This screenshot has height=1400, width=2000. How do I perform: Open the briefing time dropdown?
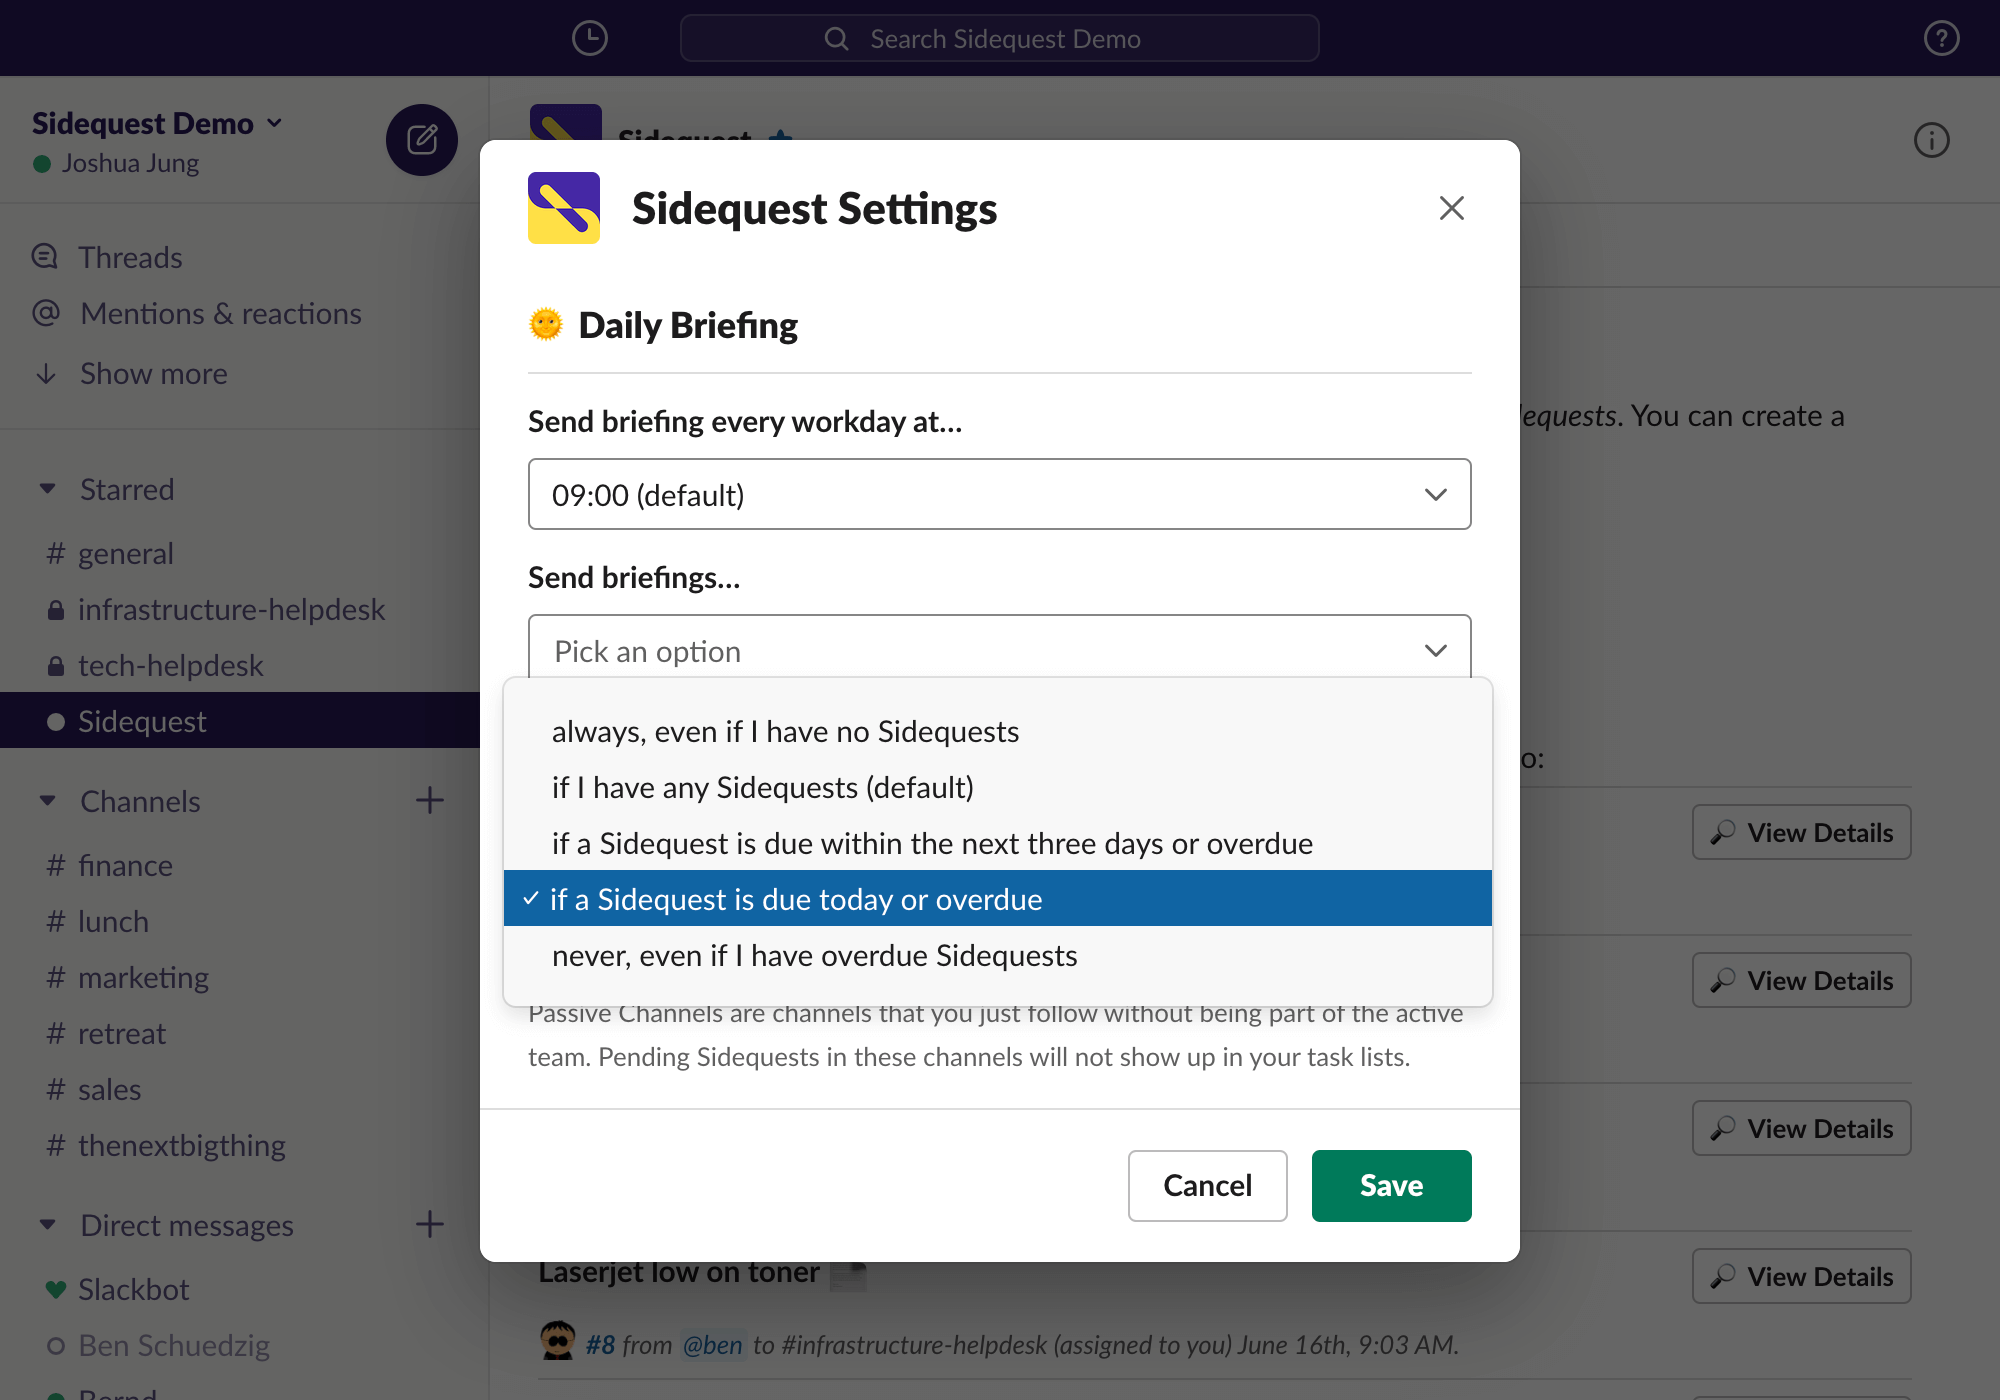[x=999, y=494]
